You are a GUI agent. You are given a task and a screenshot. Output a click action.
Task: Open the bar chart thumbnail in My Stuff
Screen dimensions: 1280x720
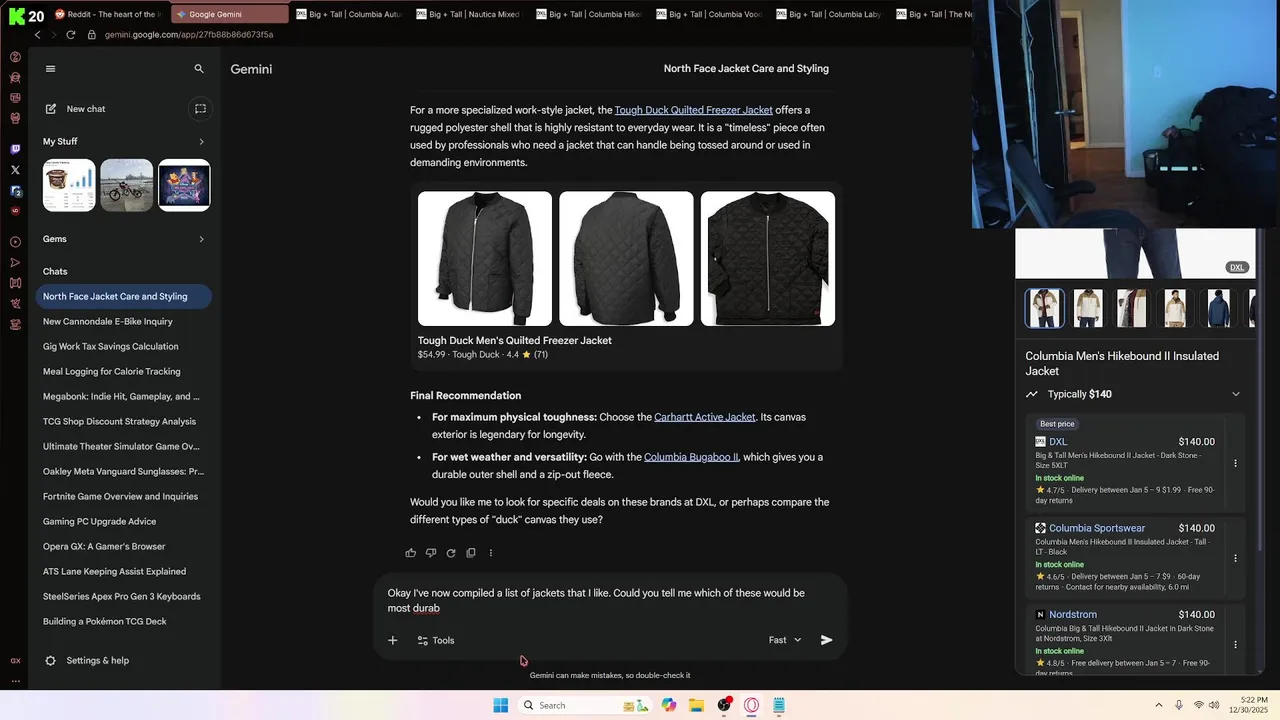click(x=69, y=185)
